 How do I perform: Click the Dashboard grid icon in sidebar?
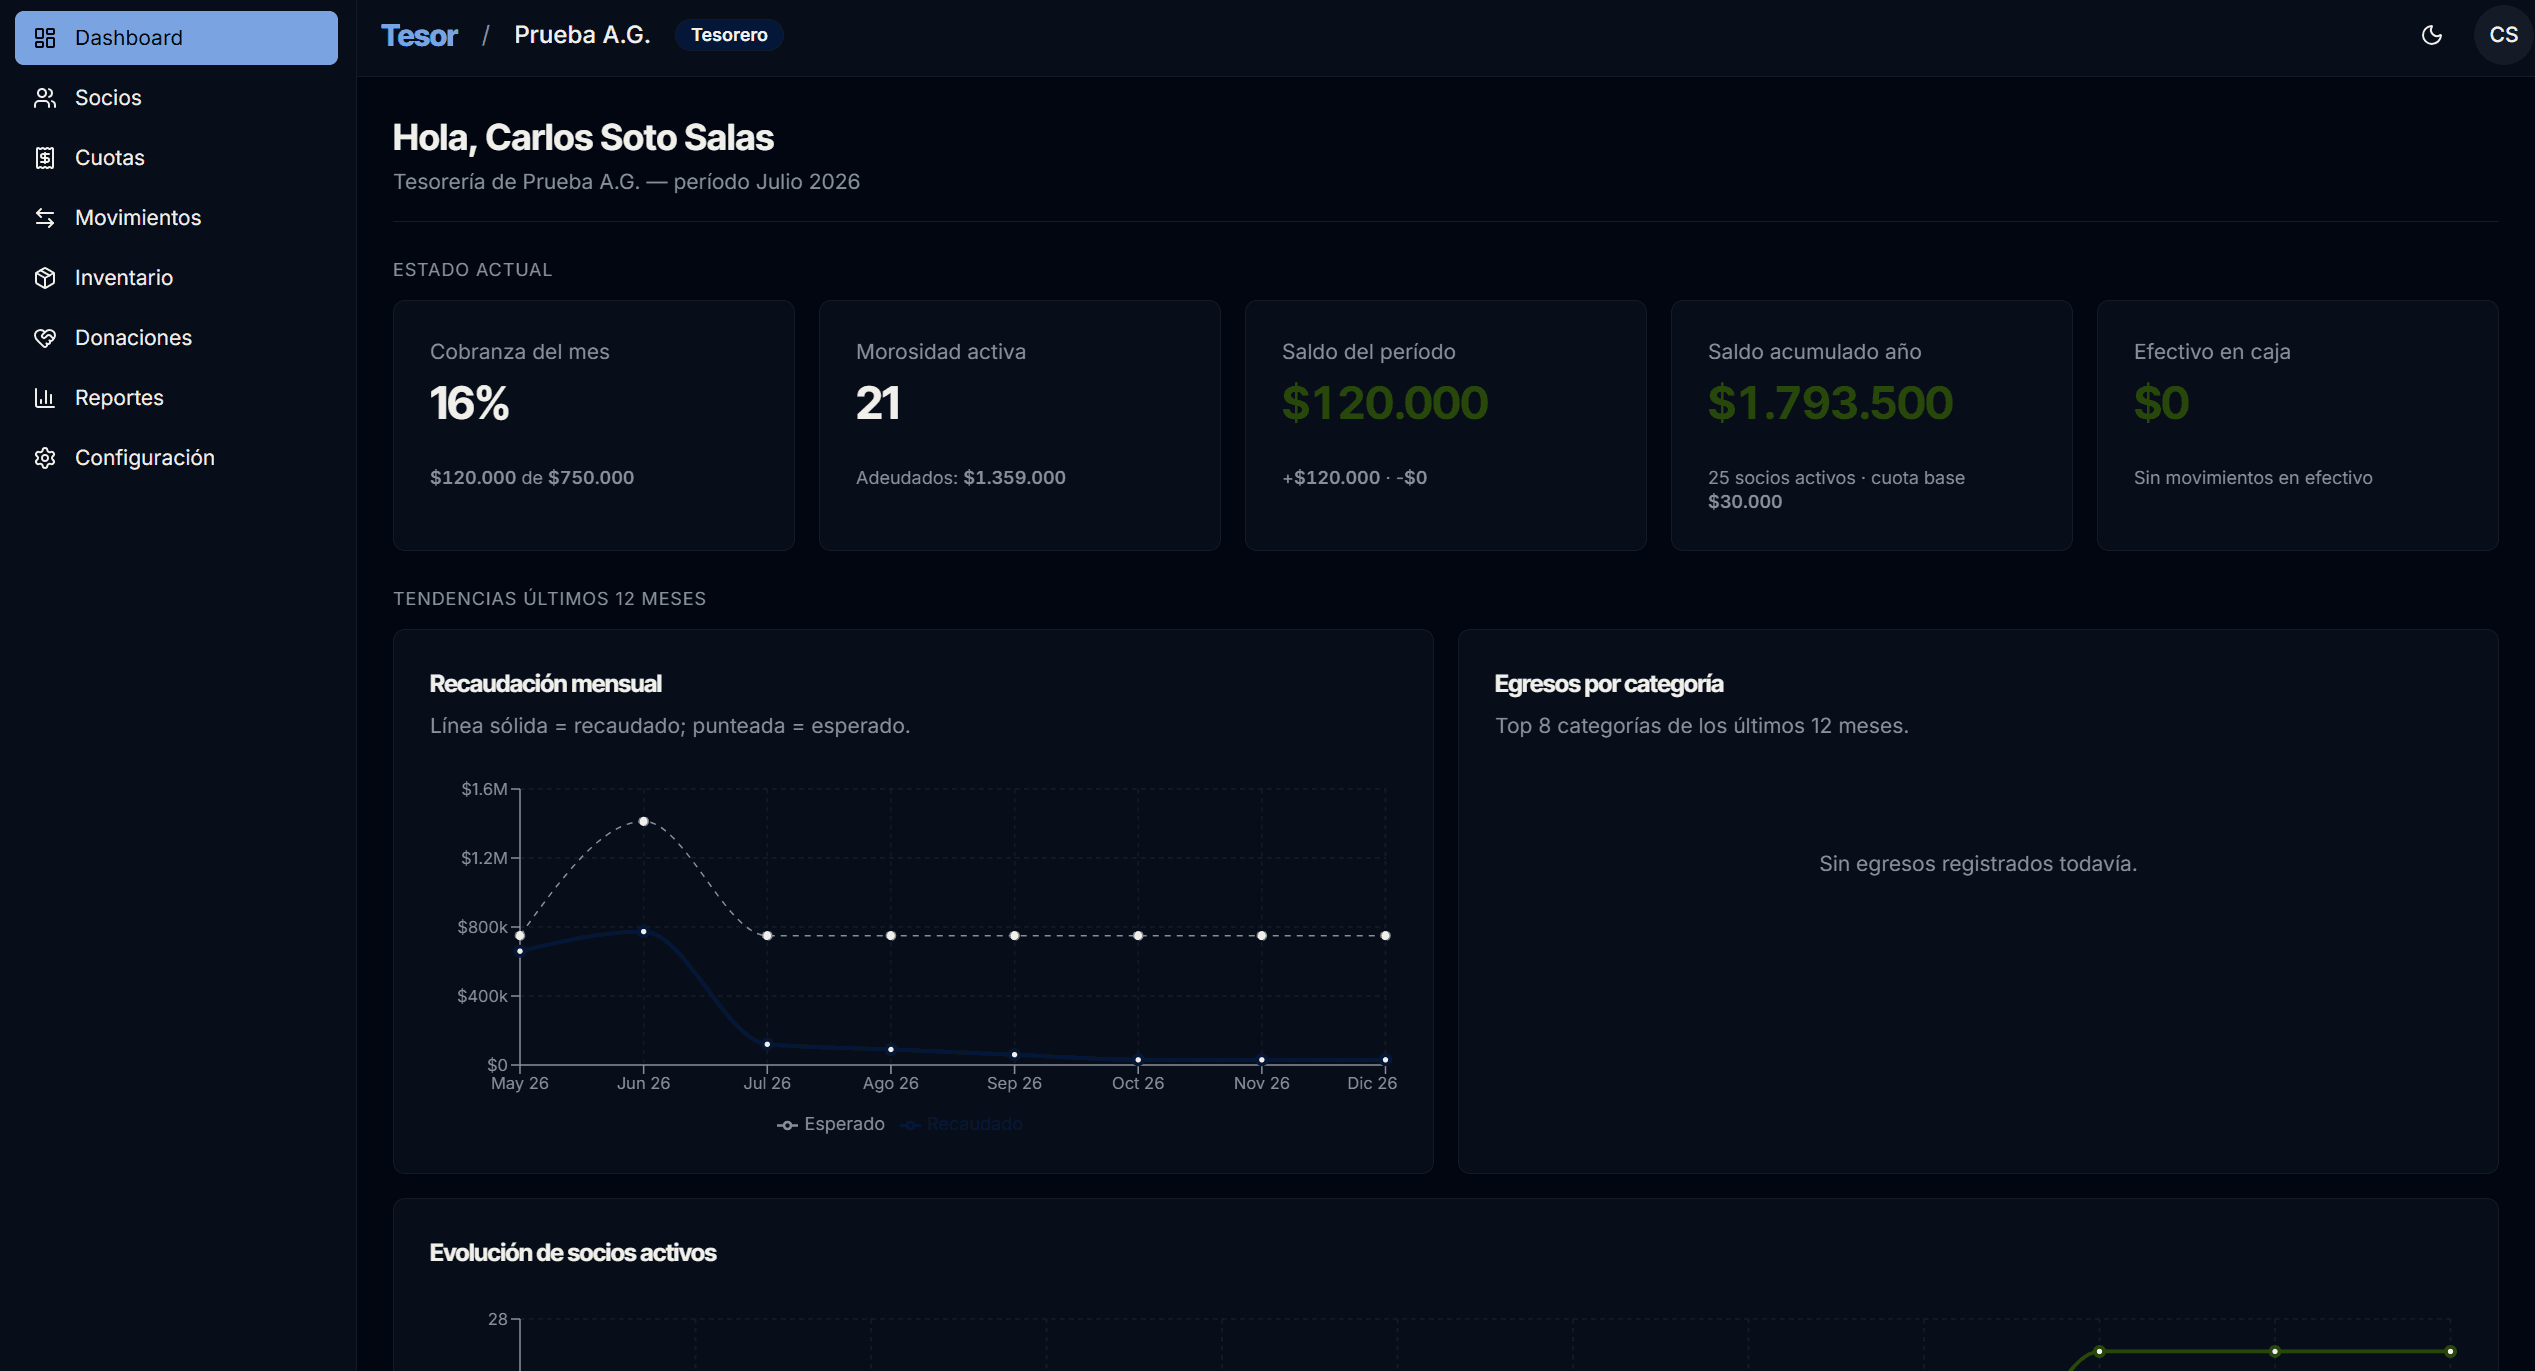tap(45, 38)
